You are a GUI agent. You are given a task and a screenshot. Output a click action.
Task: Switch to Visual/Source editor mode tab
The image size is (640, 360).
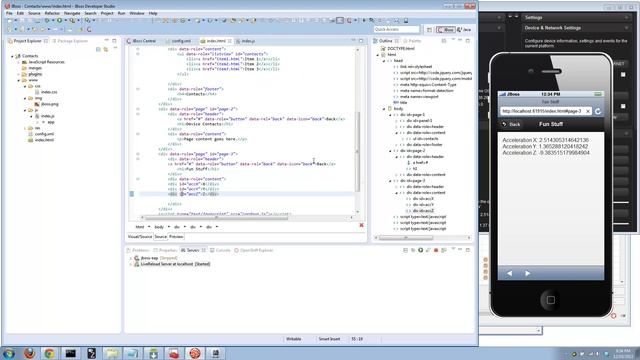(x=140, y=237)
